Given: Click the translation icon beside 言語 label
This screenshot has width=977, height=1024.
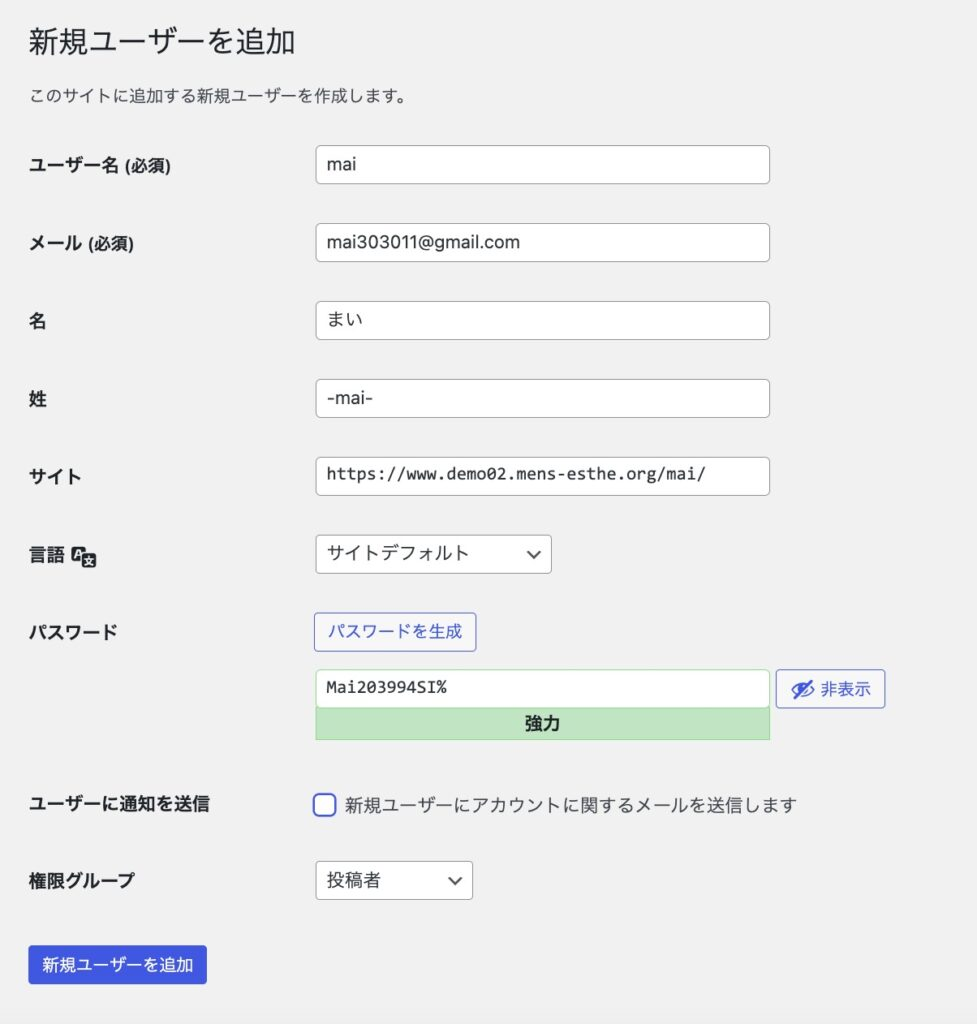Looking at the screenshot, I should [84, 557].
